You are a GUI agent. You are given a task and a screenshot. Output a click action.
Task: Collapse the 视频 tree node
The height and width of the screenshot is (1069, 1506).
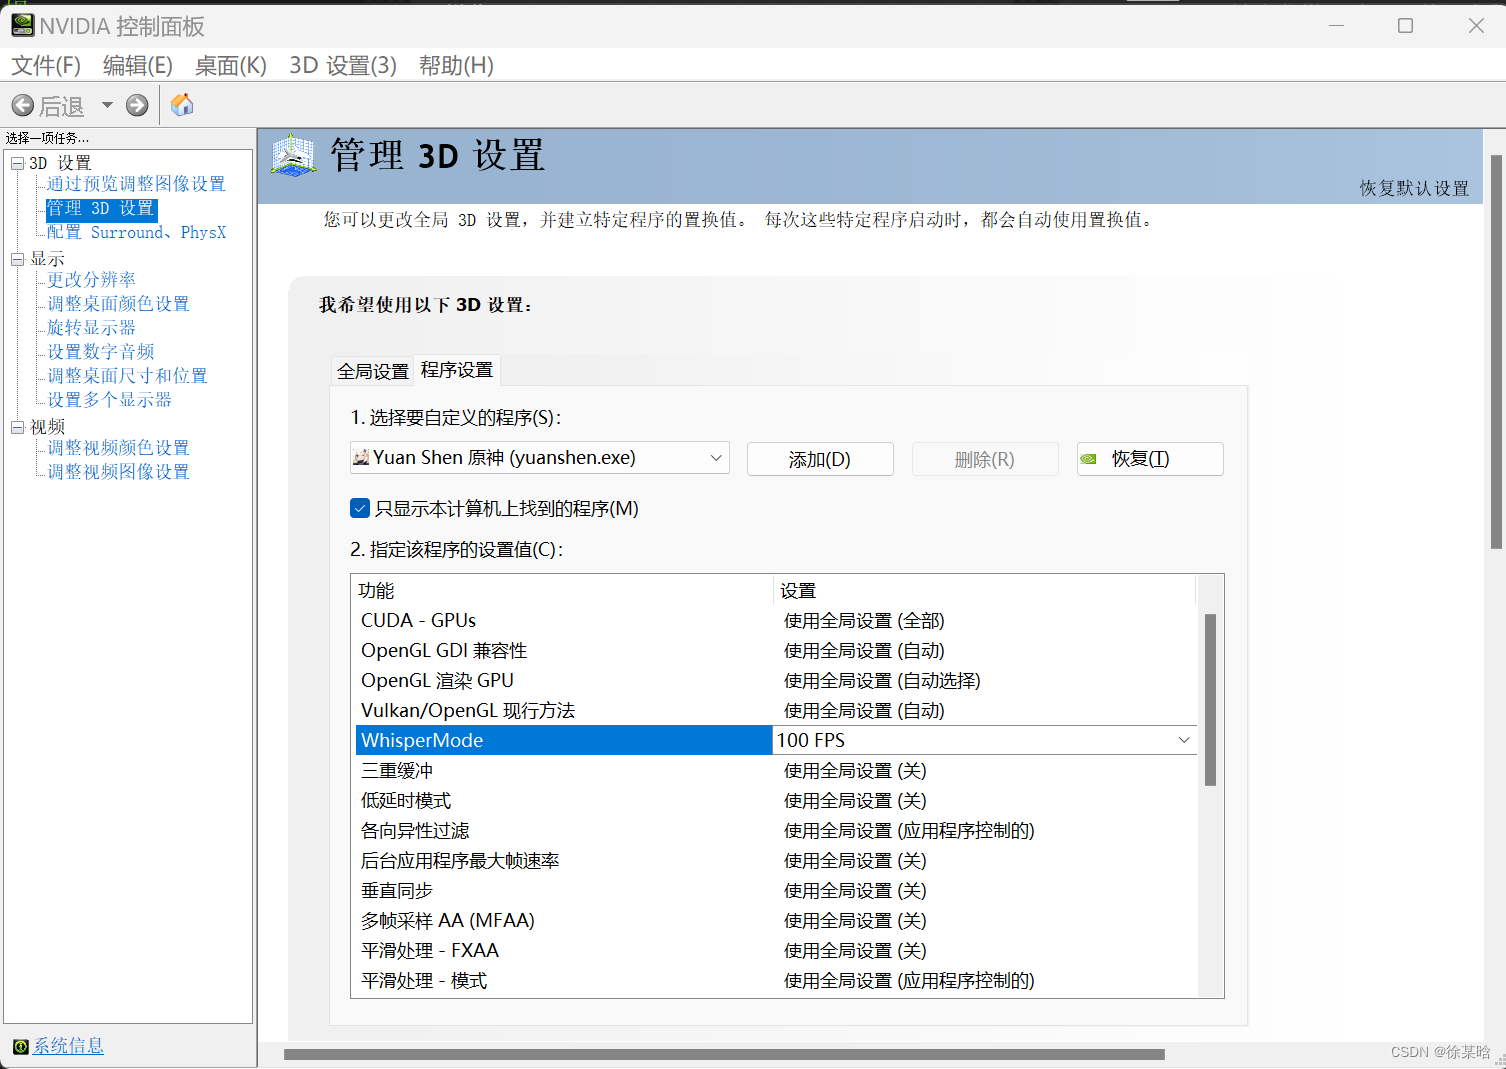17,427
